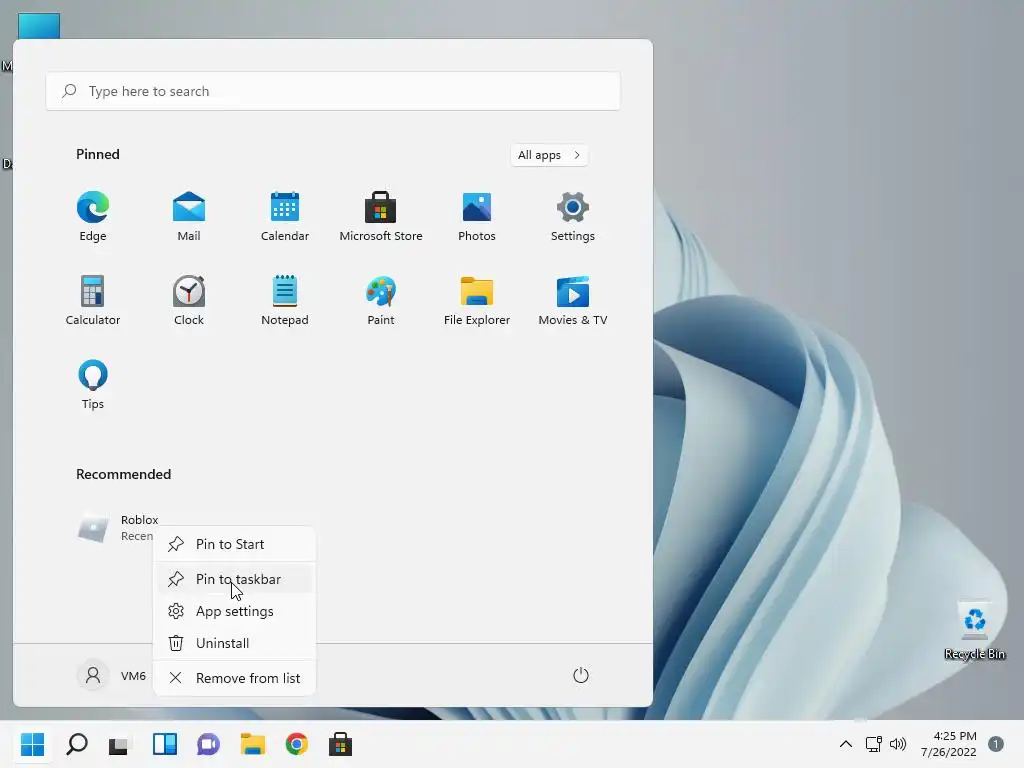Screen dimensions: 1024x768
Task: Open the Clock app
Action: pyautogui.click(x=189, y=300)
